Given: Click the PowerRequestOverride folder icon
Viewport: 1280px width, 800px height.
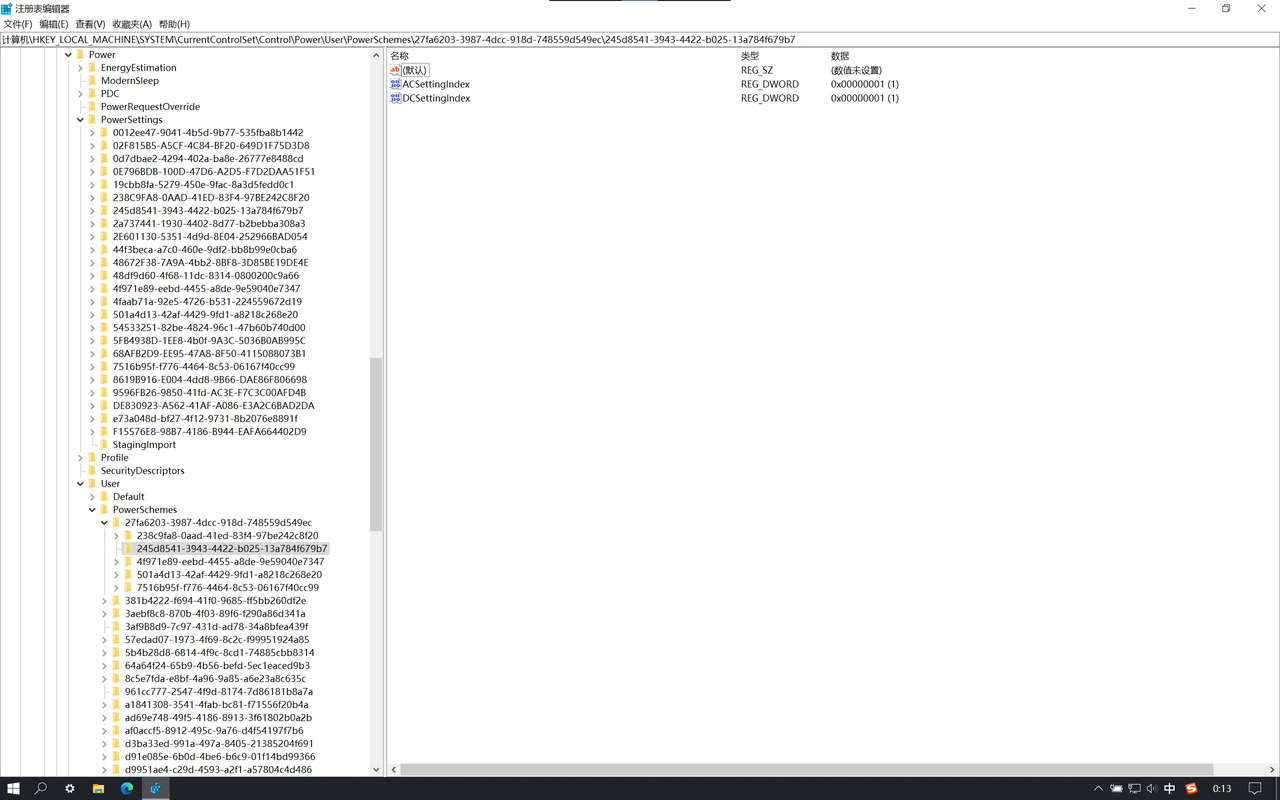Looking at the screenshot, I should [92, 107].
